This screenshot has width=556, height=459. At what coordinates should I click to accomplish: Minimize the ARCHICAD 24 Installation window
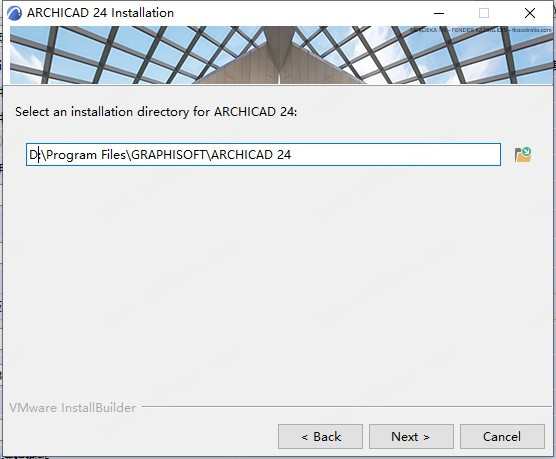(x=439, y=13)
